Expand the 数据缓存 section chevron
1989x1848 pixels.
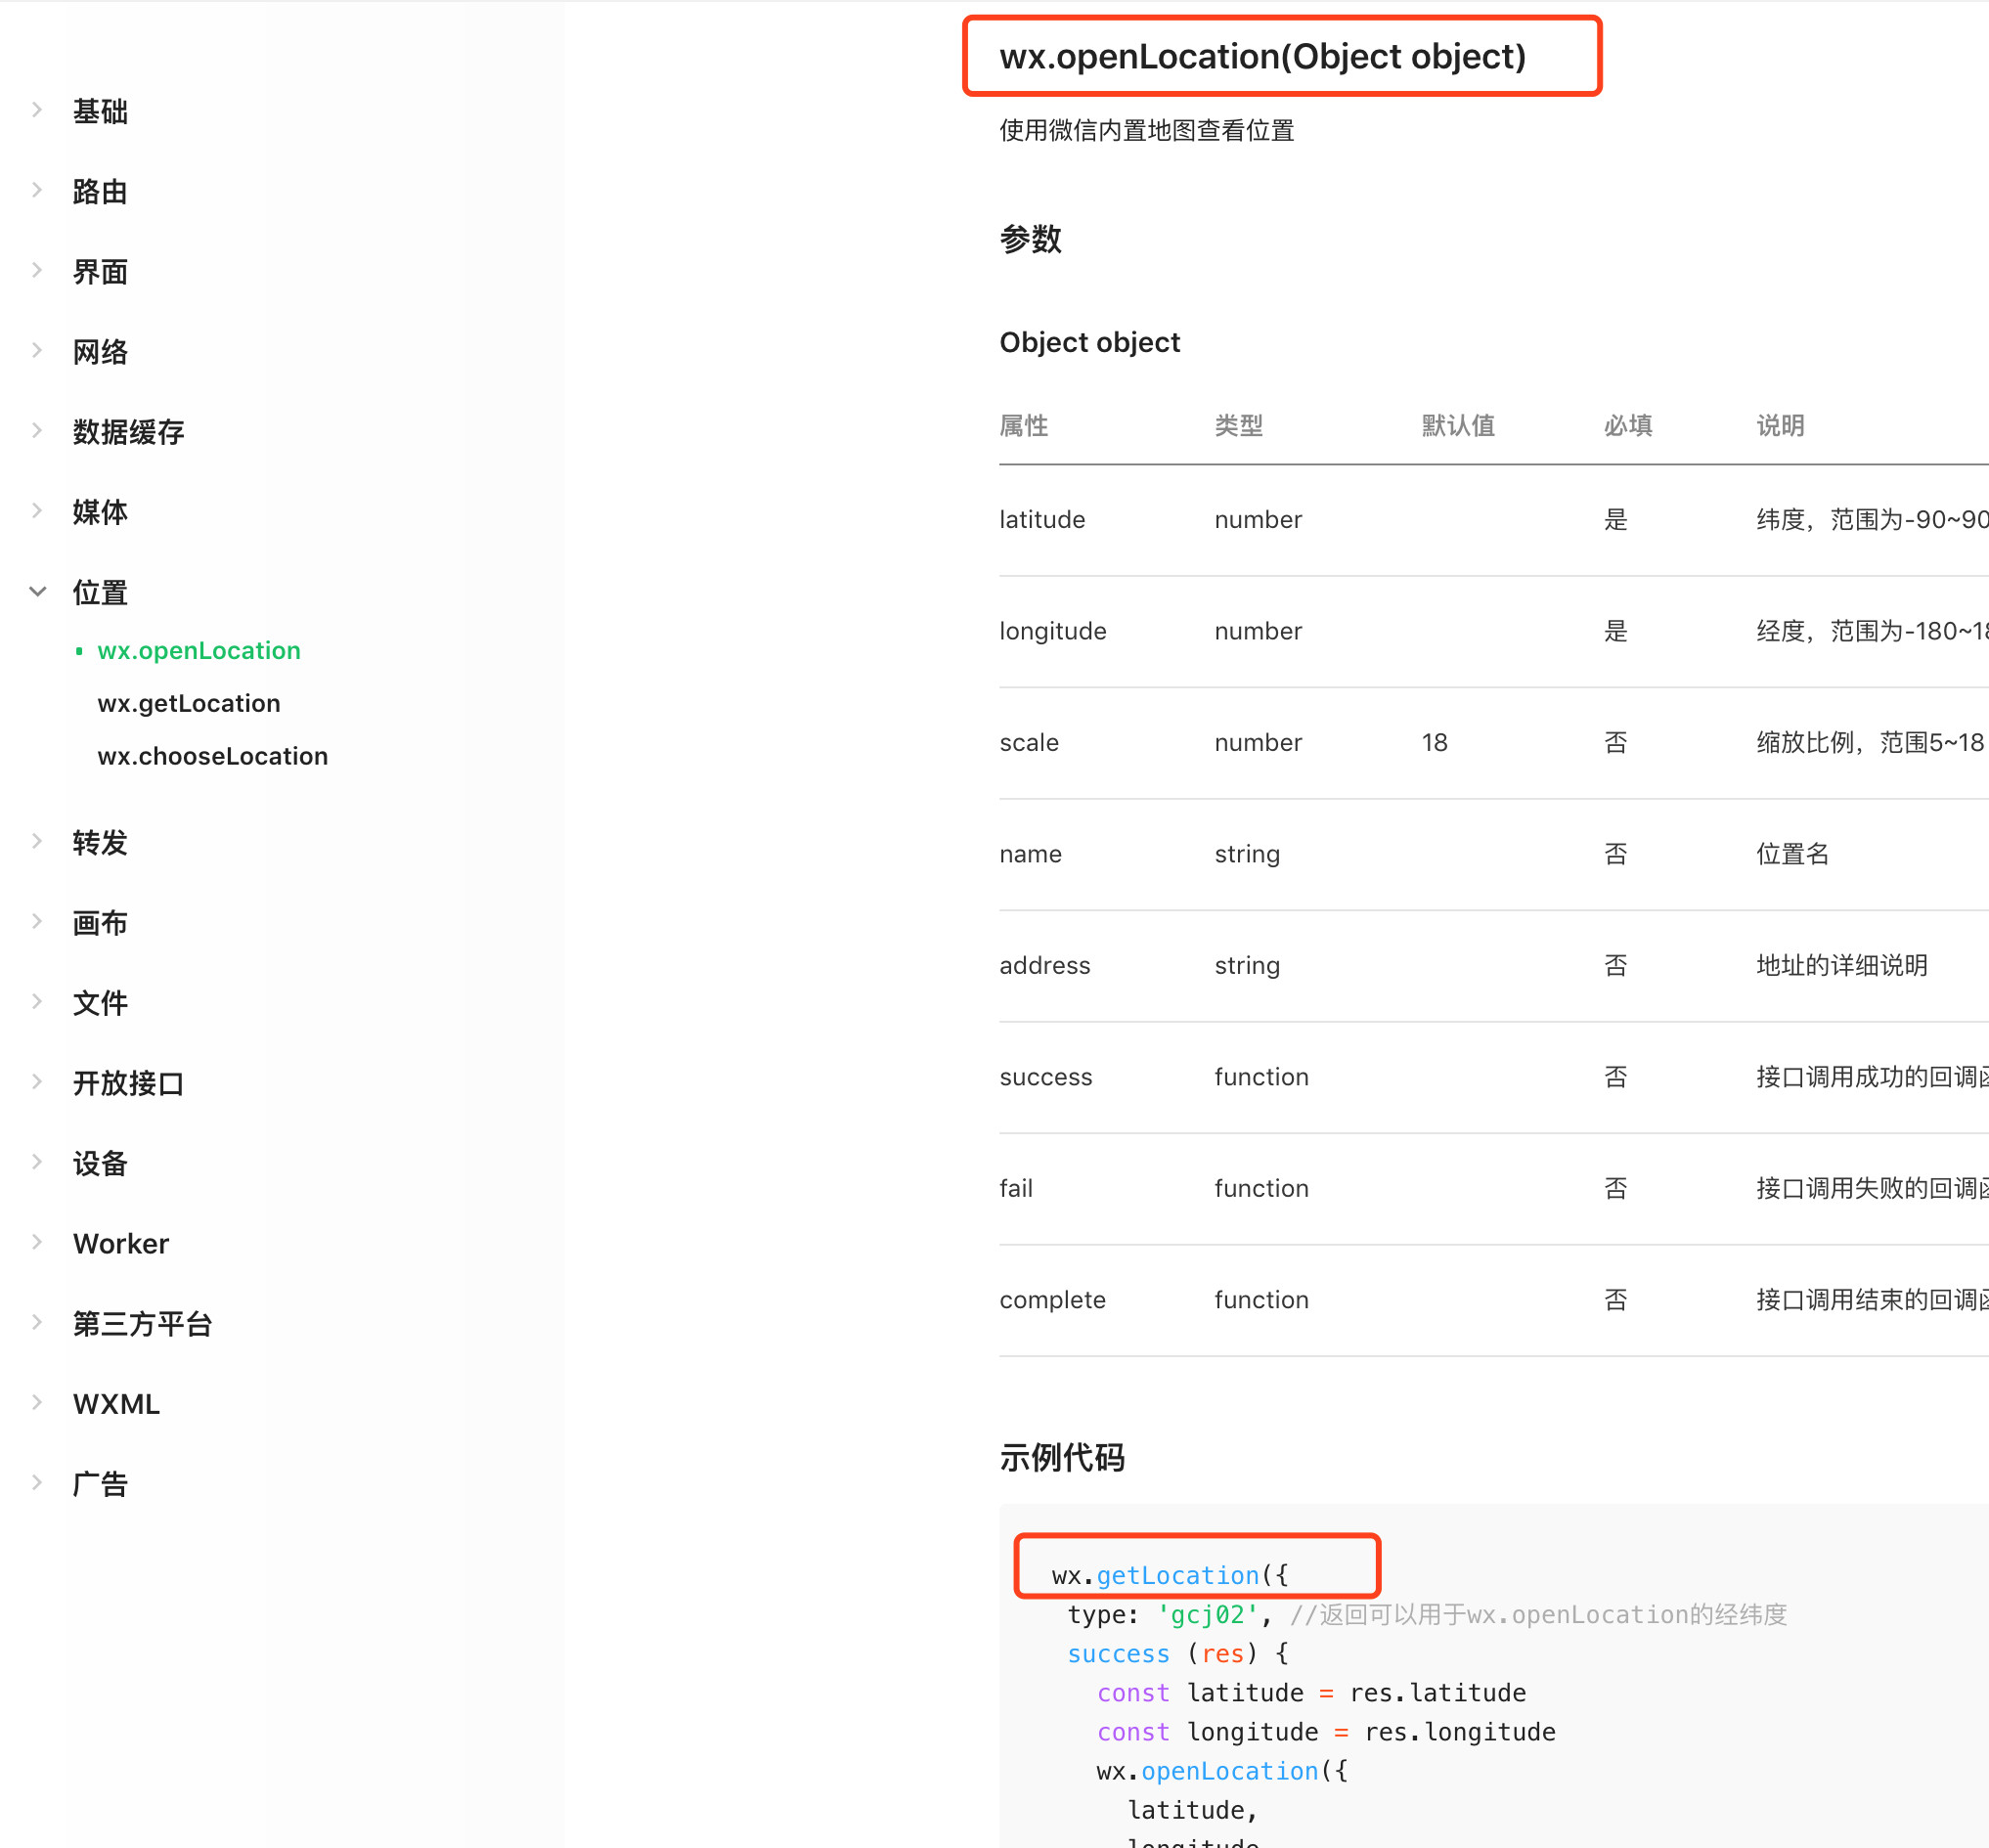(37, 430)
